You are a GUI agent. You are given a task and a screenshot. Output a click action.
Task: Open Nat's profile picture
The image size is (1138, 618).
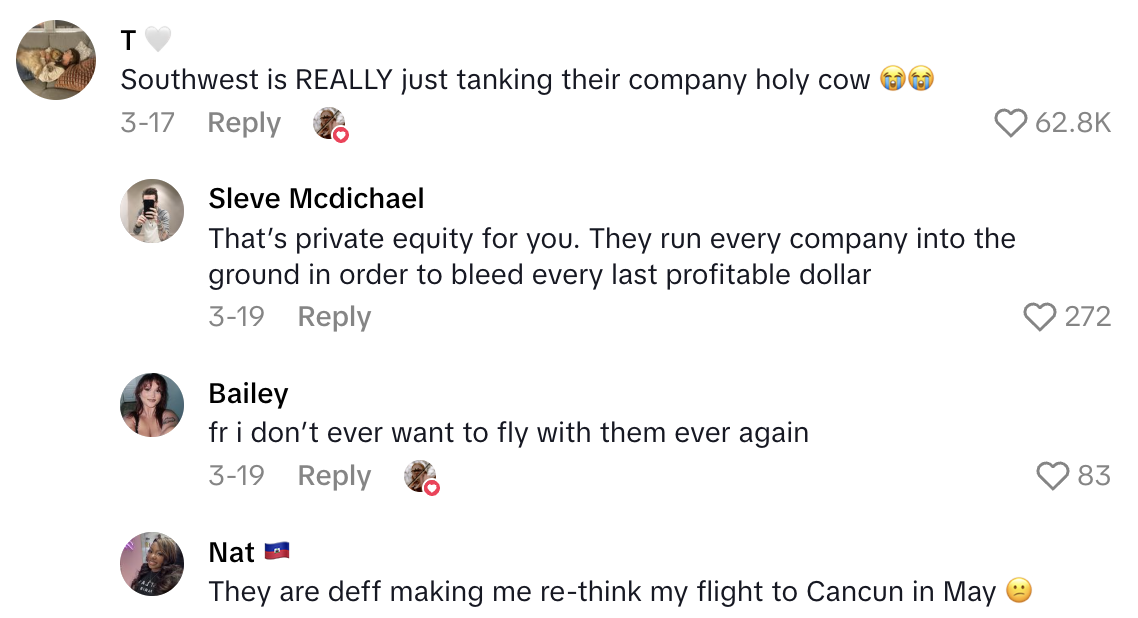point(152,564)
